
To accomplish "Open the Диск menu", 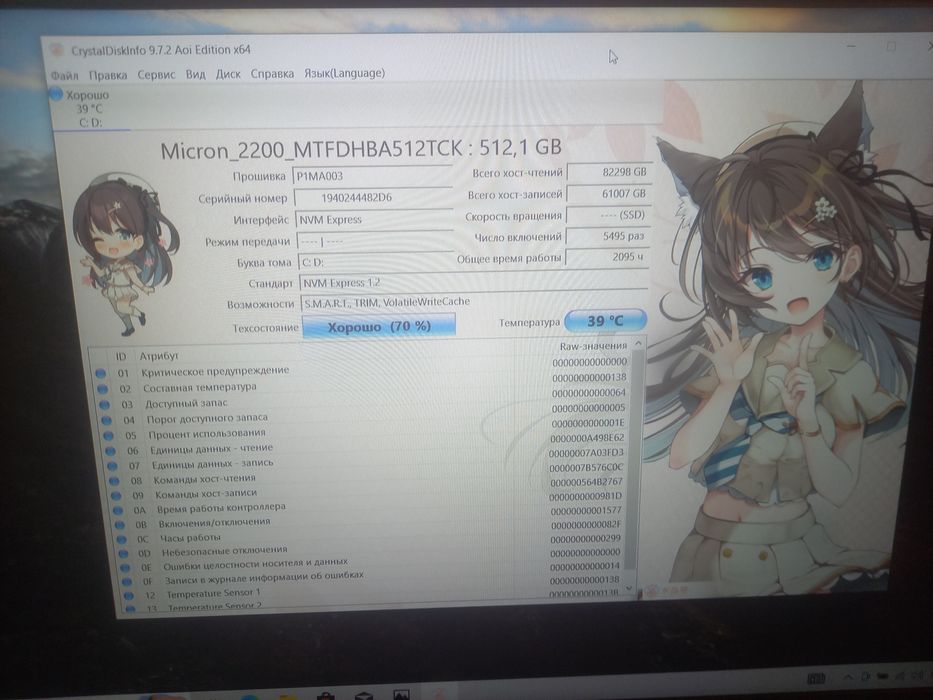I will click(228, 74).
